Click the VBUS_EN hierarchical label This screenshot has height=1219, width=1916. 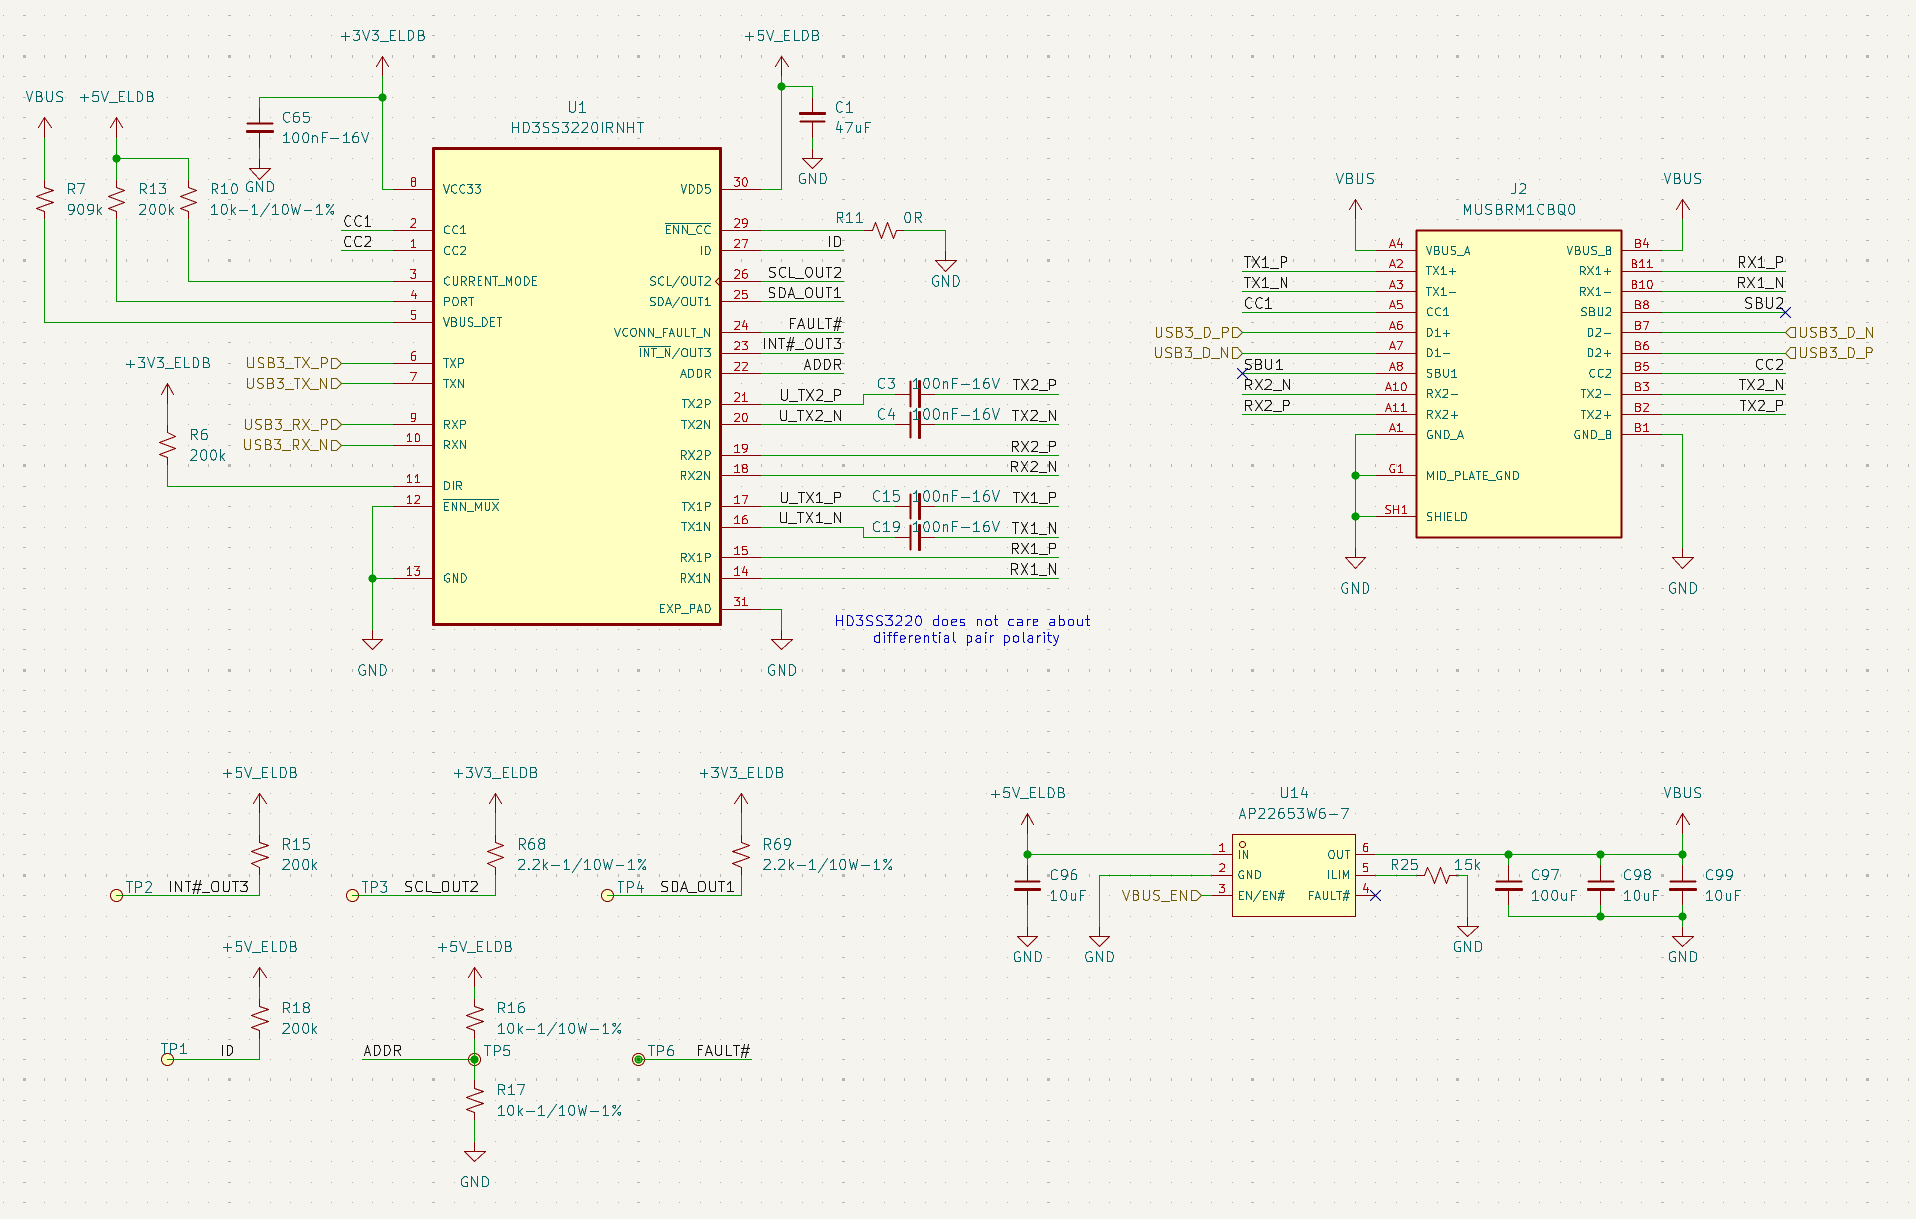[1162, 895]
